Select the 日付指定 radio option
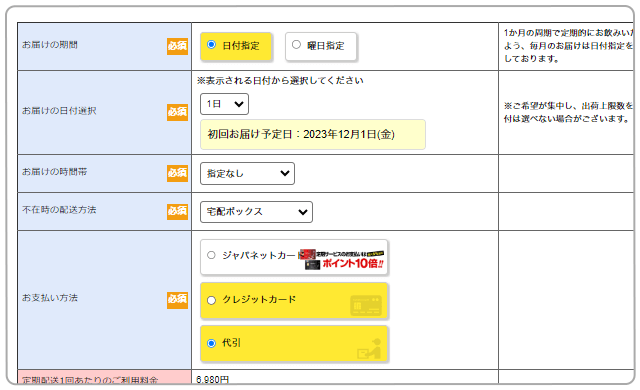The height and width of the screenshot is (390, 640). [x=236, y=46]
